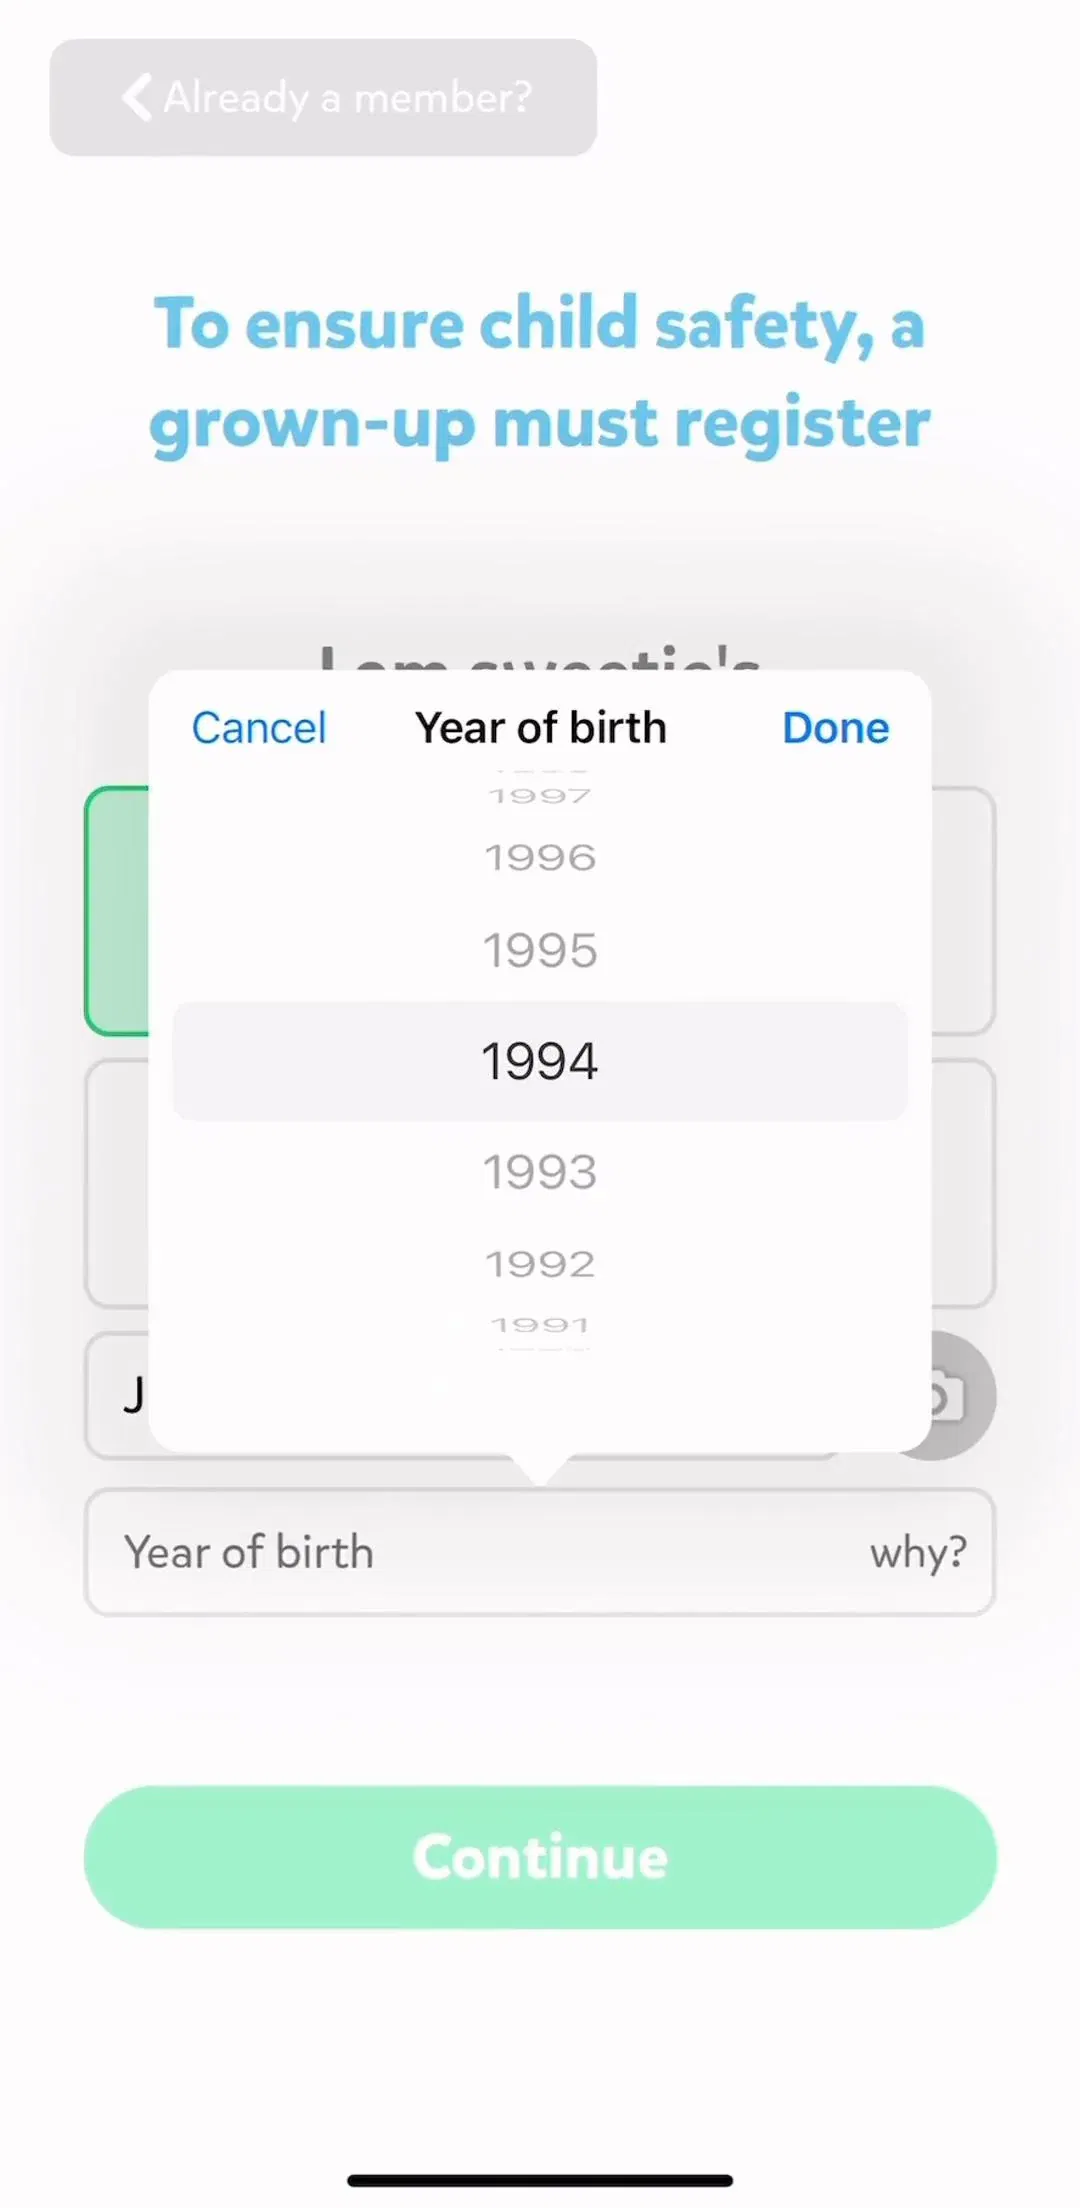This screenshot has width=1080, height=2208.
Task: Open the Already a member button
Action: 323,97
